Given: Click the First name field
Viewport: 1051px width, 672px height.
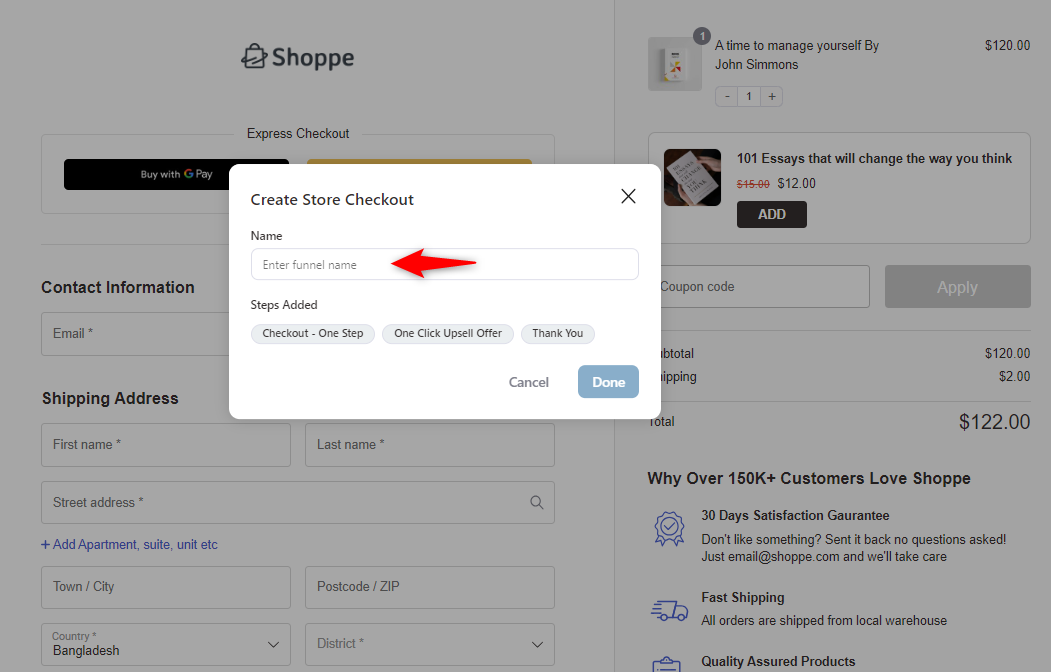Looking at the screenshot, I should 166,445.
